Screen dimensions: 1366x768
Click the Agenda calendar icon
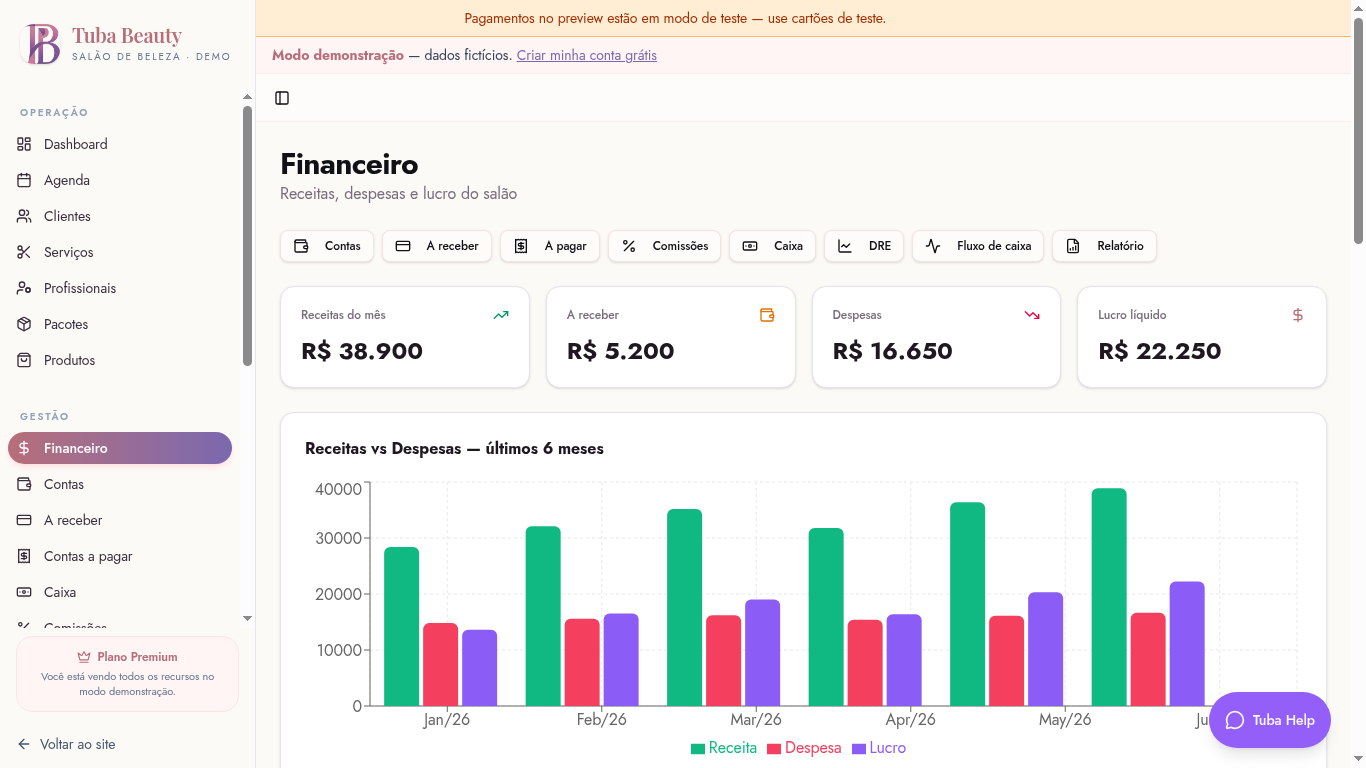[x=24, y=180]
